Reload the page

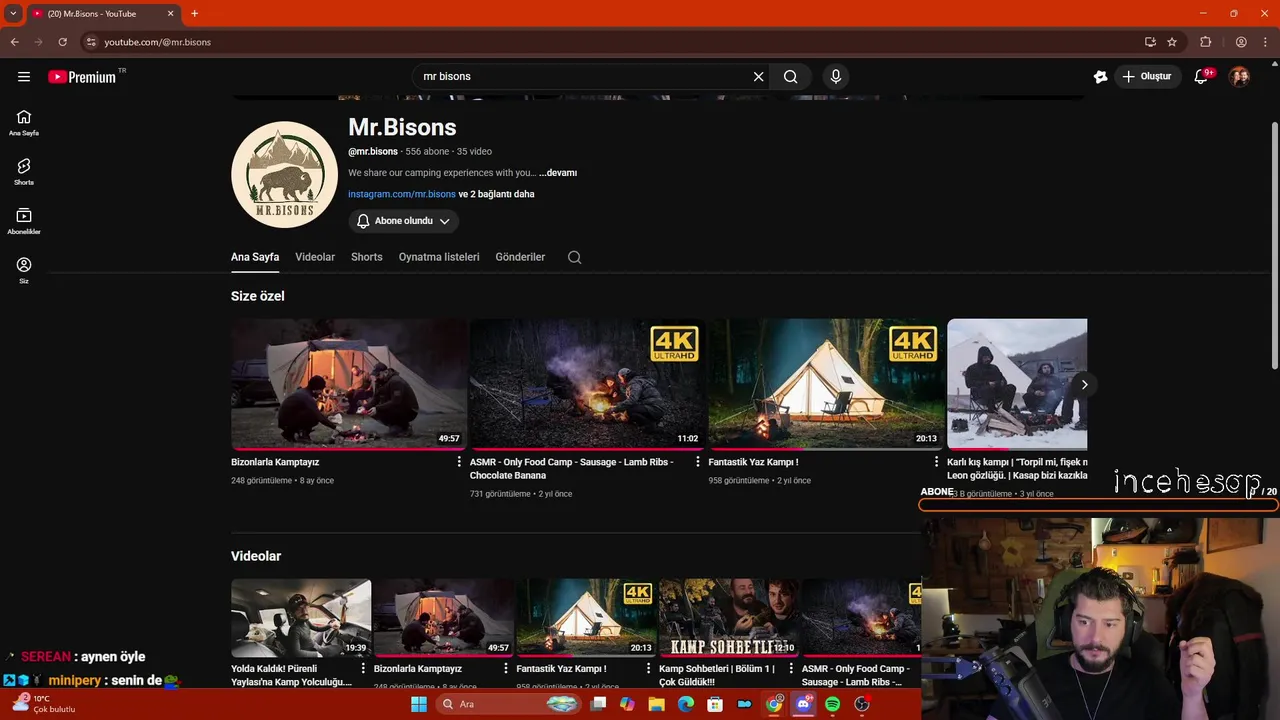[x=62, y=42]
